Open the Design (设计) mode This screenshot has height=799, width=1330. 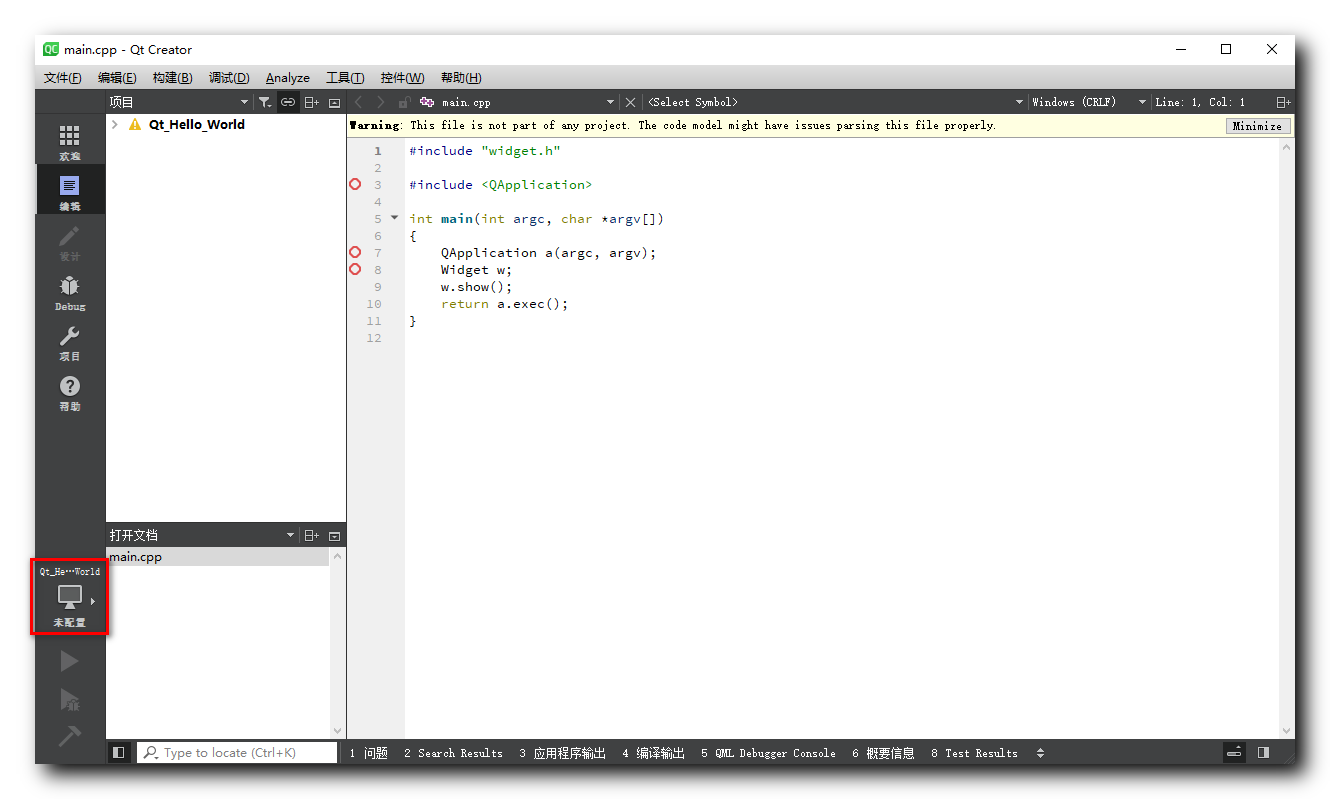[x=69, y=242]
